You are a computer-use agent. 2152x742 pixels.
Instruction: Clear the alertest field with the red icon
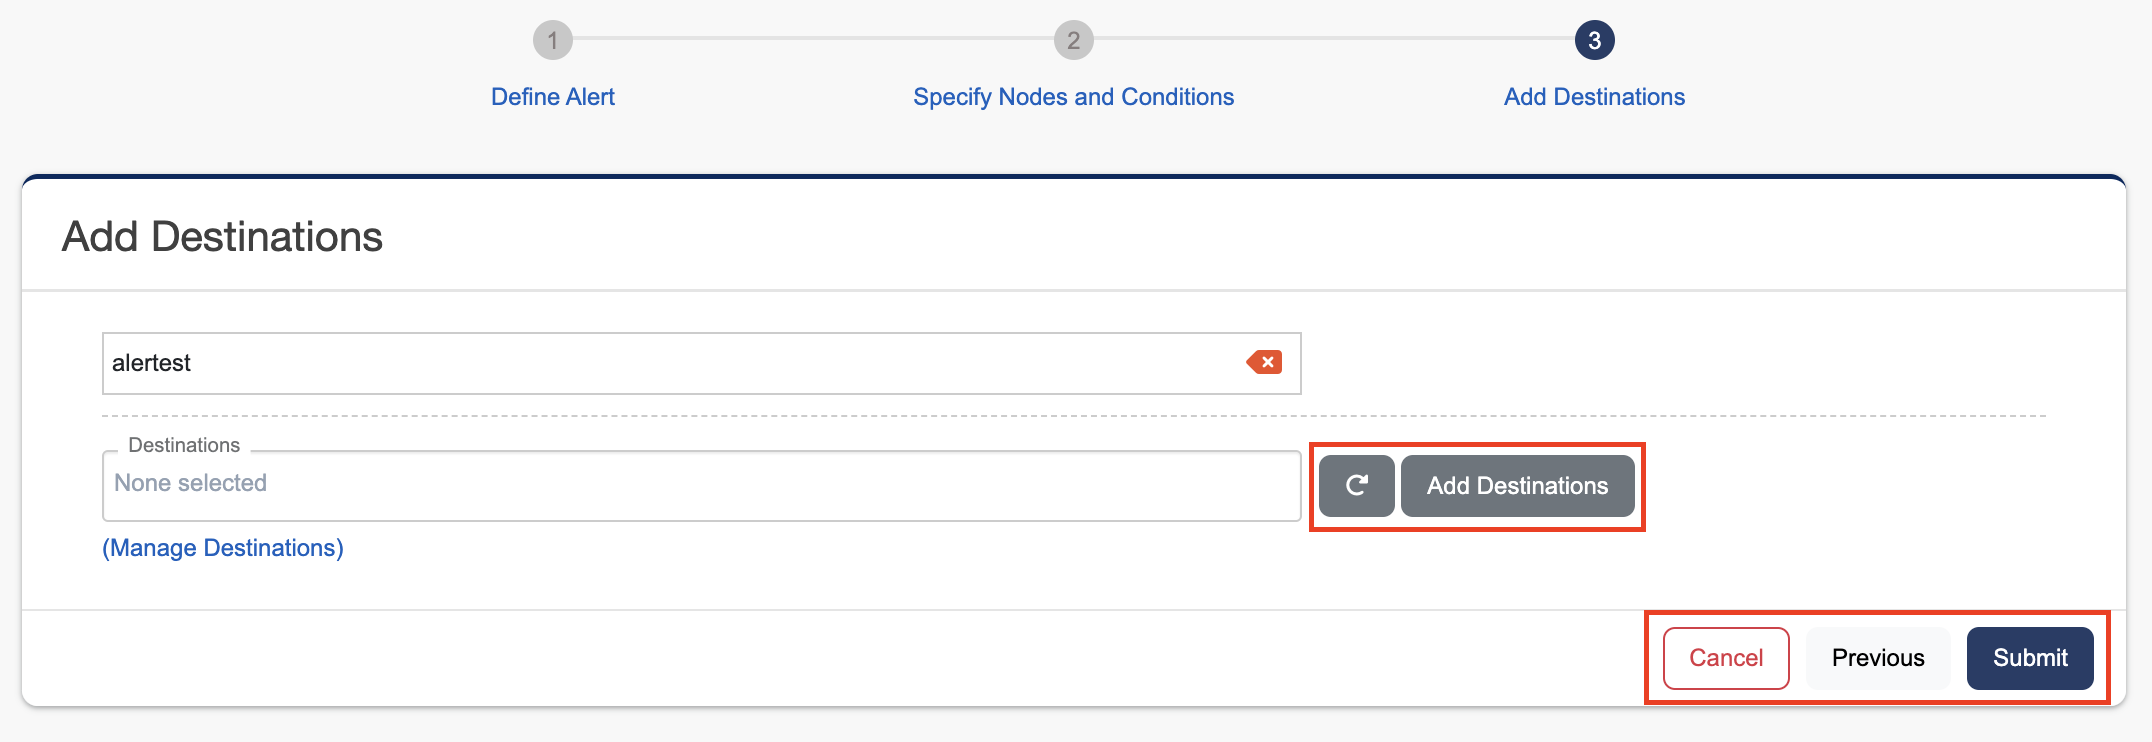tap(1265, 362)
